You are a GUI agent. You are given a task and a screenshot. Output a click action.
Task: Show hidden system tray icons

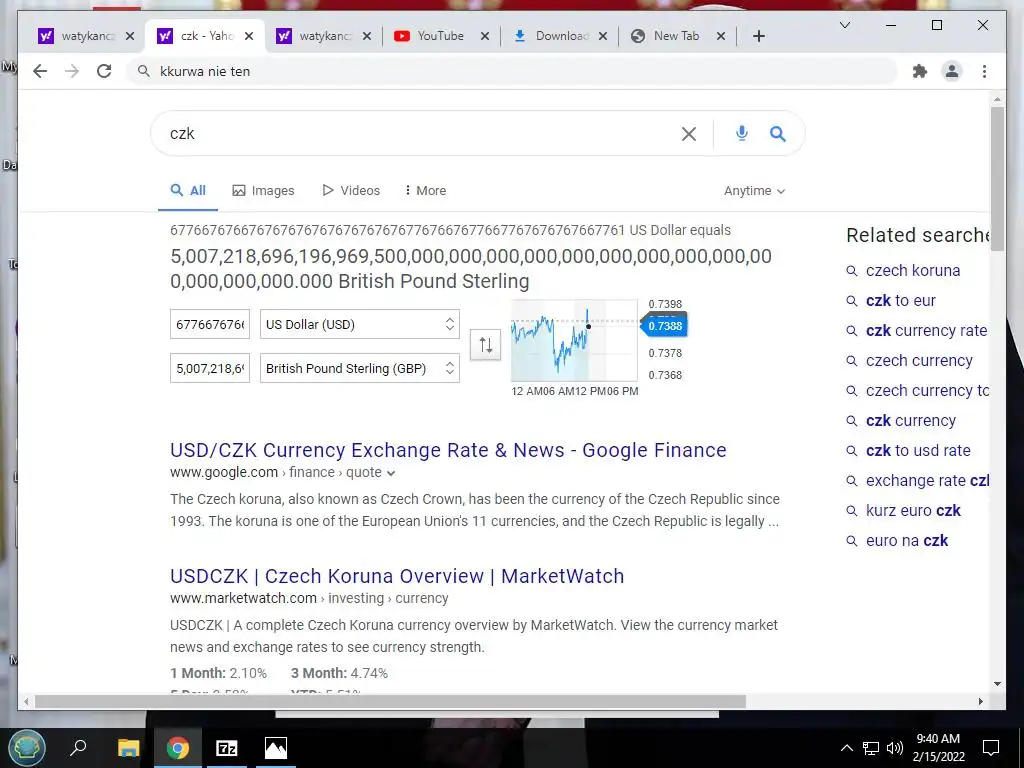point(846,748)
